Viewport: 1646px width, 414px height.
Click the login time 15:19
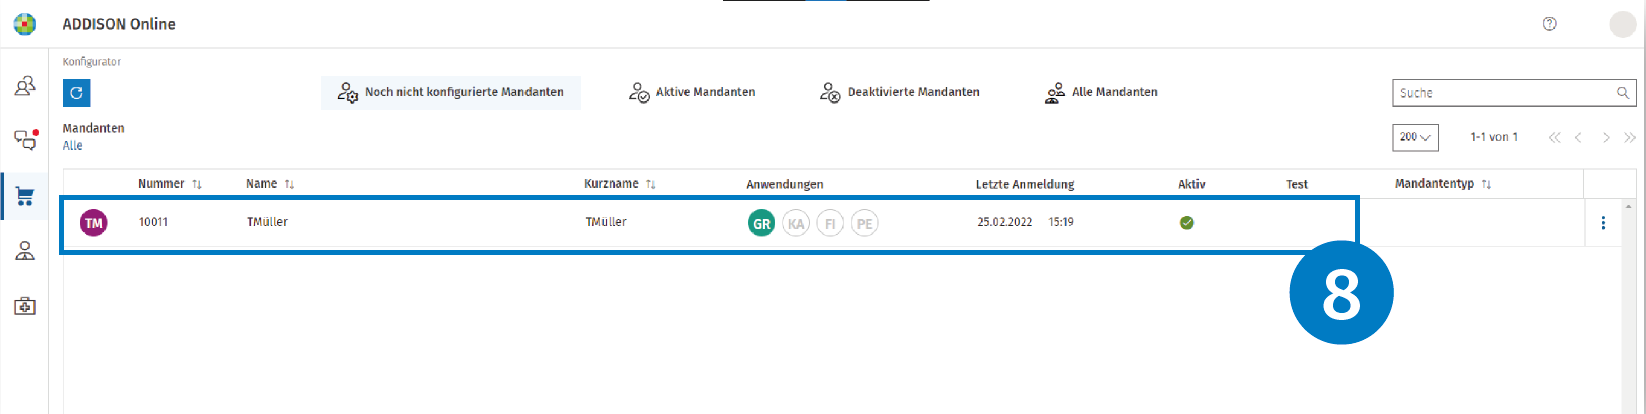(x=1061, y=222)
